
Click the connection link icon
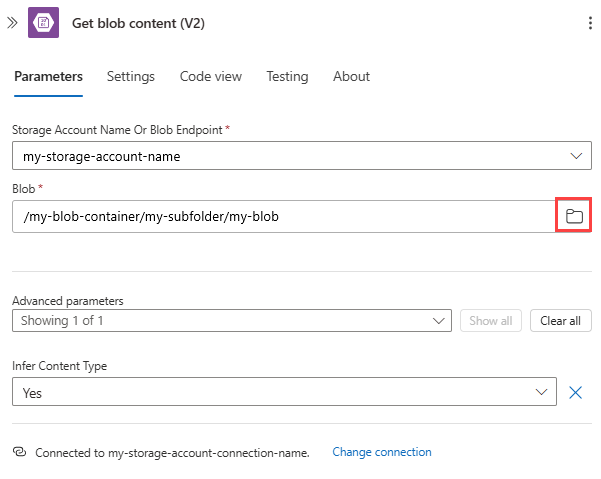tap(19, 452)
